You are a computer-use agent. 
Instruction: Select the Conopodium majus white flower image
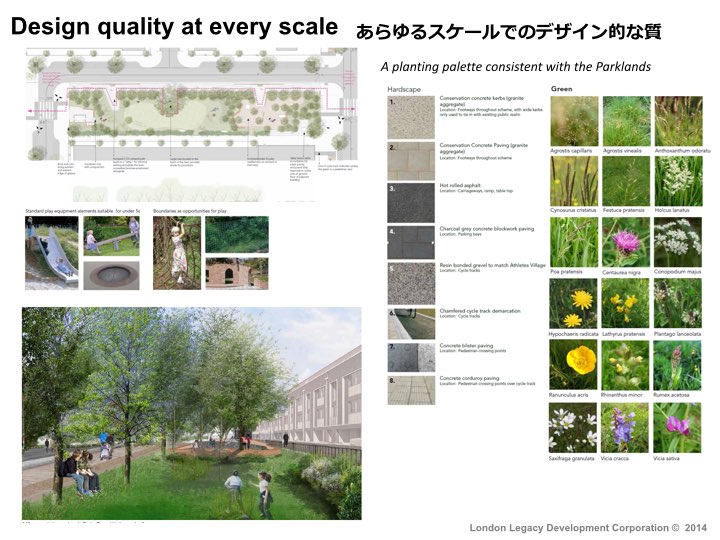[677, 242]
